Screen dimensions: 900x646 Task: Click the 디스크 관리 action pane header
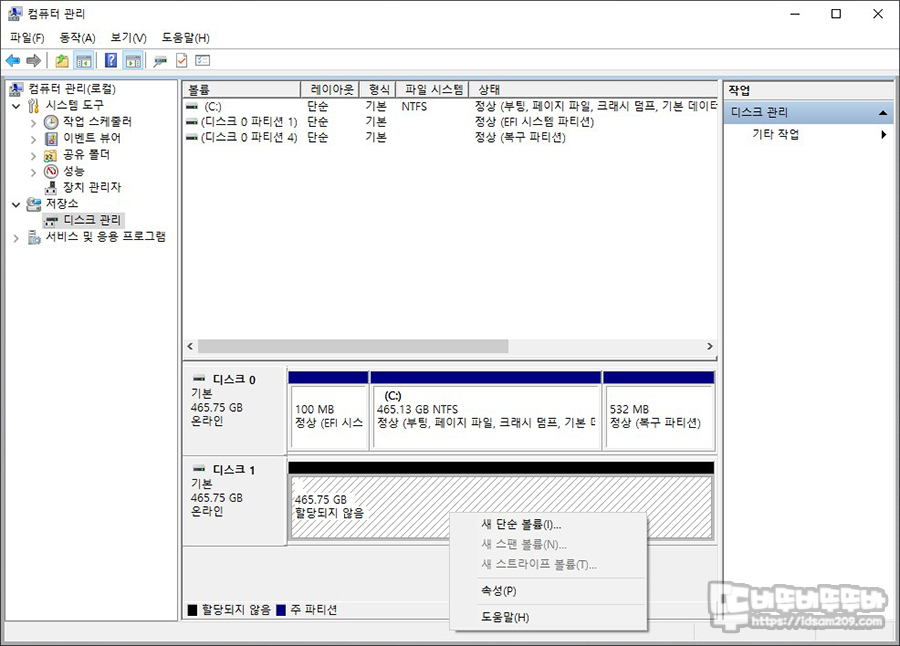(x=808, y=113)
